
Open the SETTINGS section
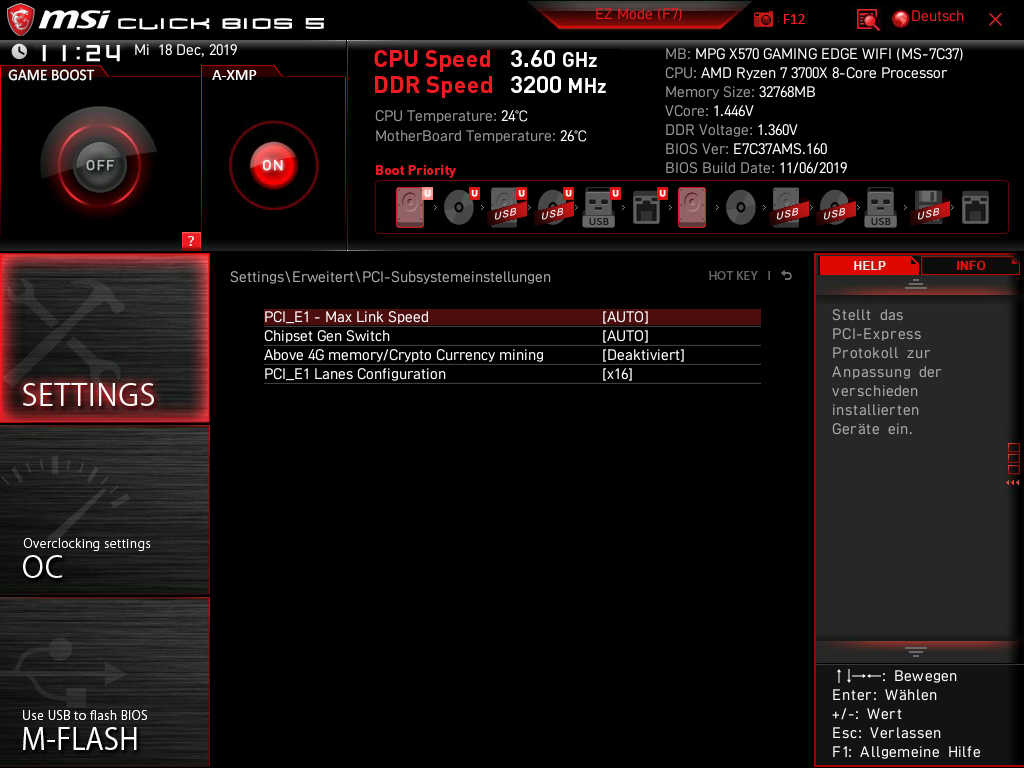[x=105, y=338]
